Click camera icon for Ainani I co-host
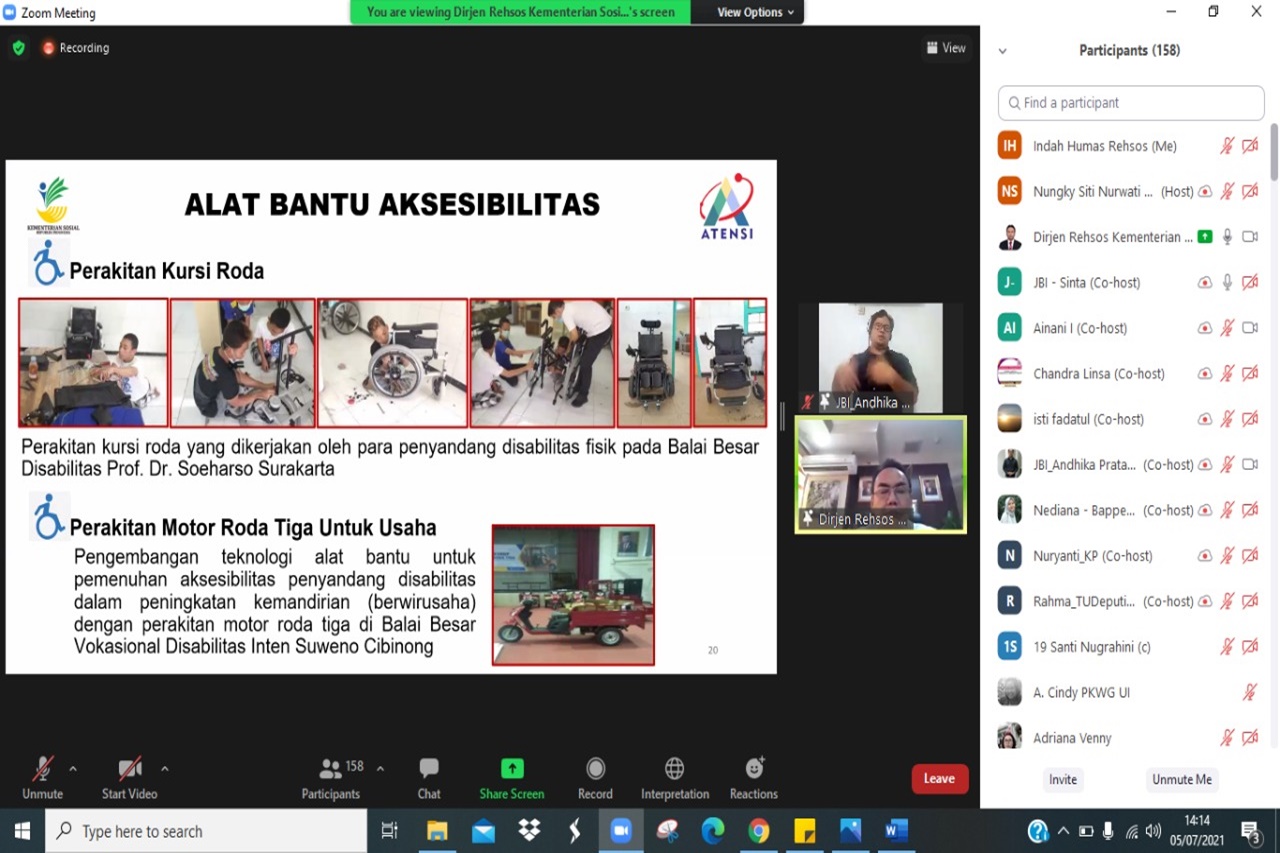1280x853 pixels. [x=1250, y=328]
